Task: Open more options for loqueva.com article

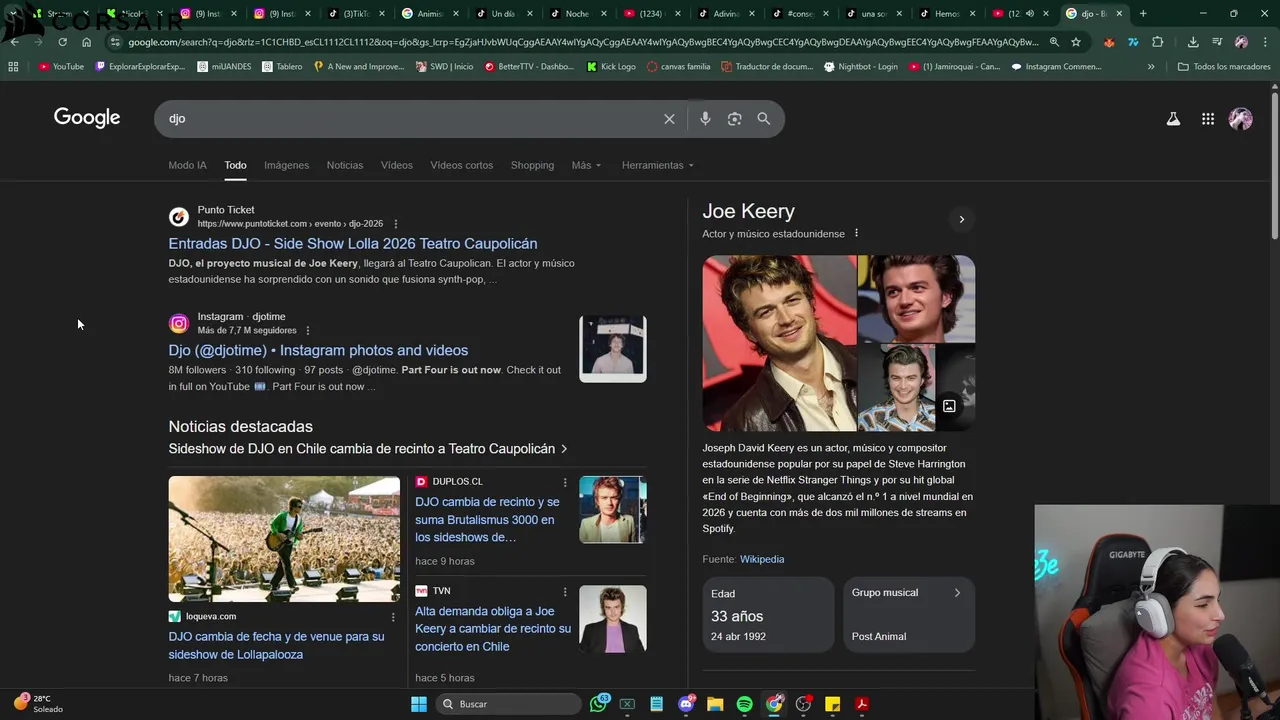Action: point(393,617)
